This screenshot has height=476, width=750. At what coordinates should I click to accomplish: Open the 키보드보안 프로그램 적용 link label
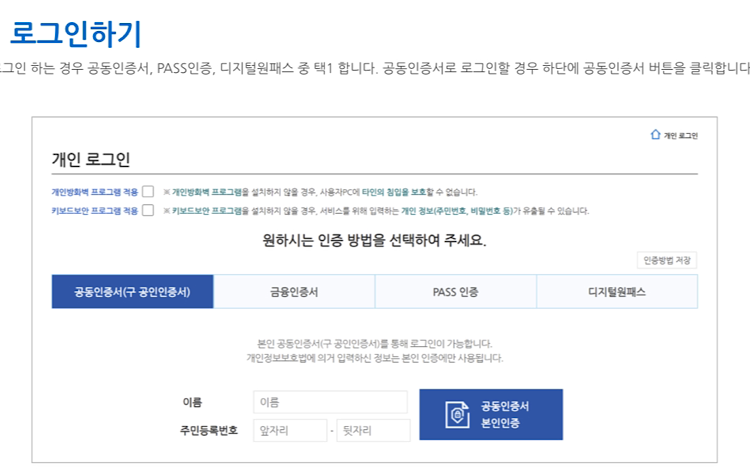(95, 210)
